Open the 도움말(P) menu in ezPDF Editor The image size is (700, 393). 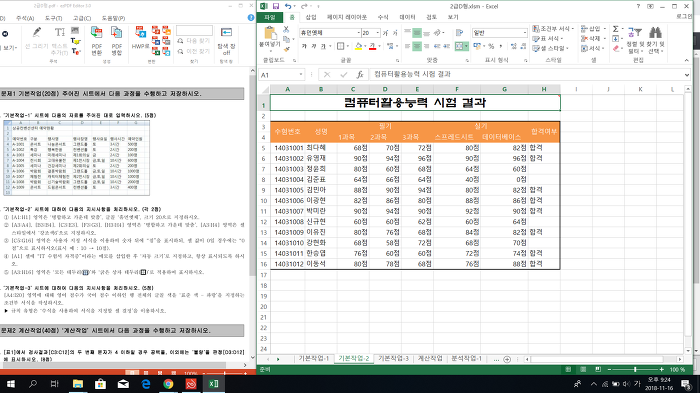113,18
